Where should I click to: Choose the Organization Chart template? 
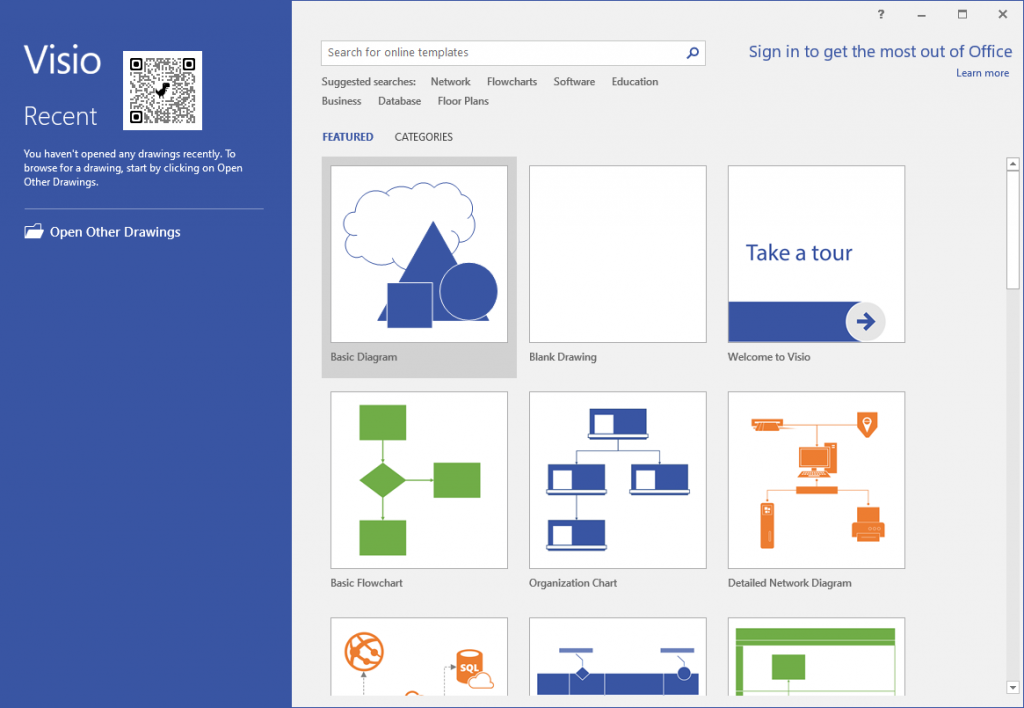(x=617, y=480)
